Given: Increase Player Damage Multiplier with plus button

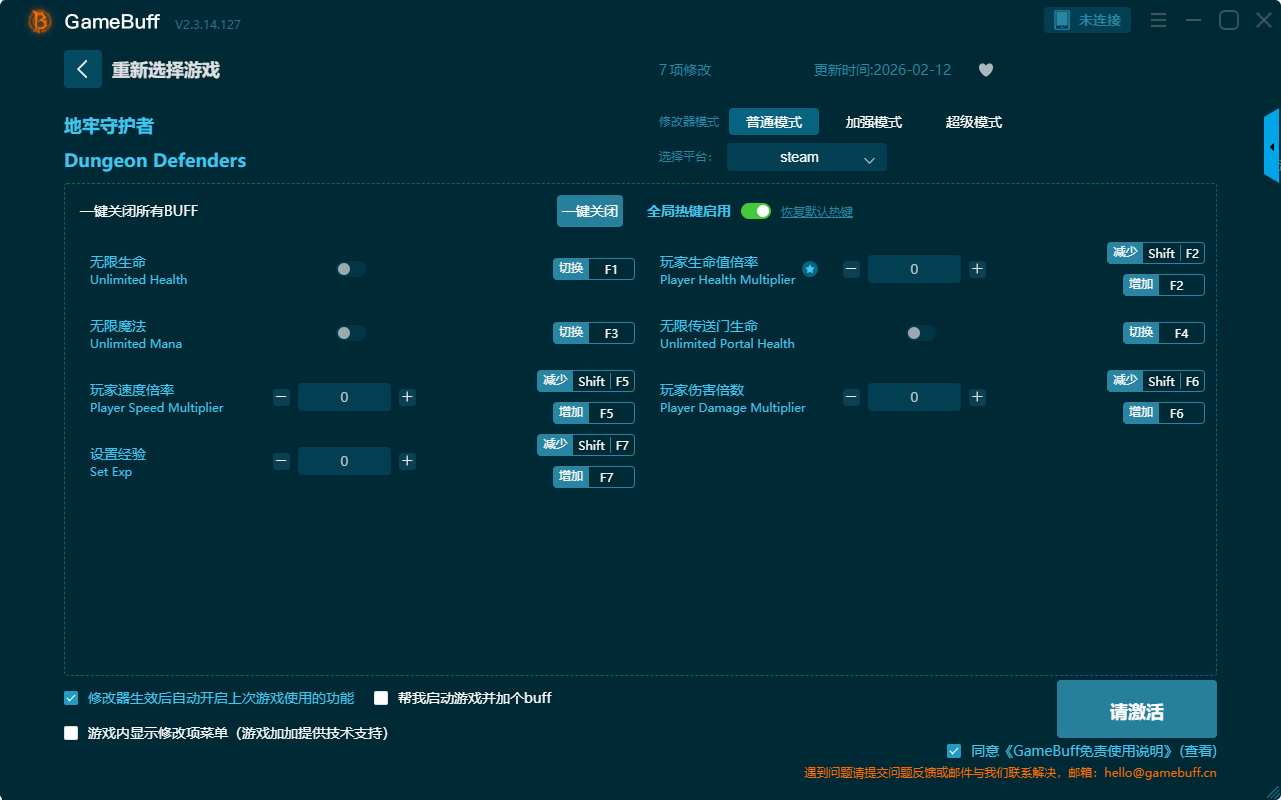Looking at the screenshot, I should pyautogui.click(x=977, y=397).
